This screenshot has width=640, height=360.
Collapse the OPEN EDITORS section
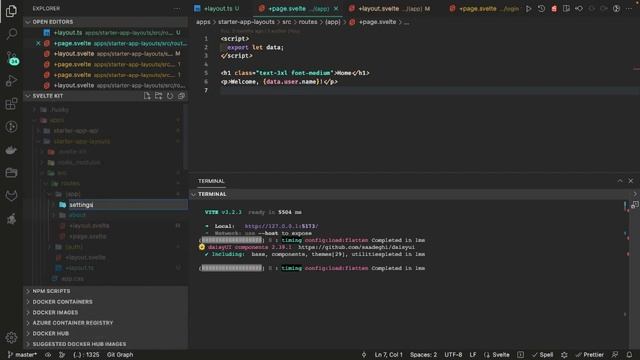pos(105,22)
